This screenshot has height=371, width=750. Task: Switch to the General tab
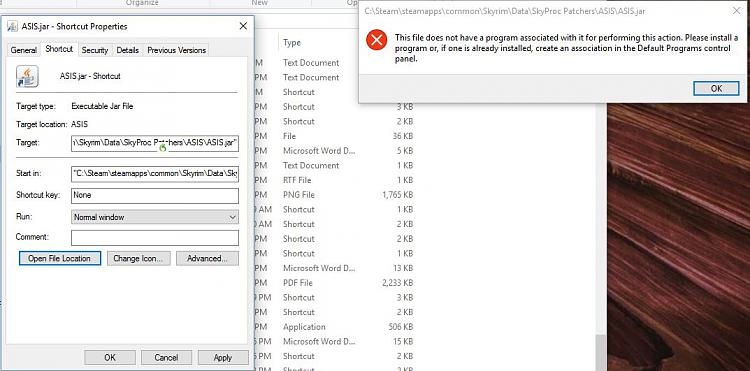(23, 50)
